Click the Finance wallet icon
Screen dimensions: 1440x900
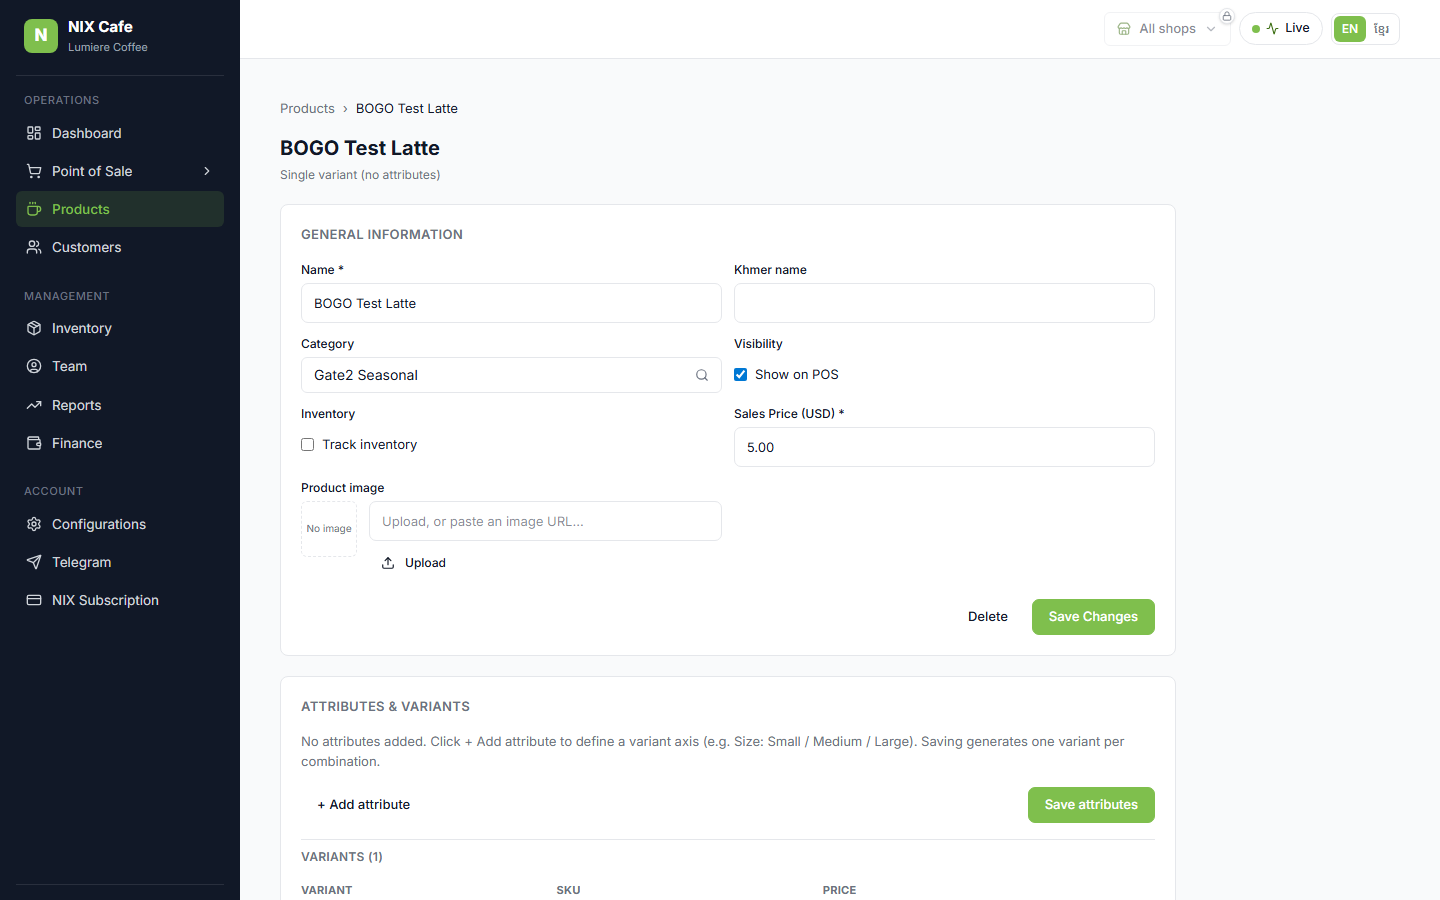34,443
